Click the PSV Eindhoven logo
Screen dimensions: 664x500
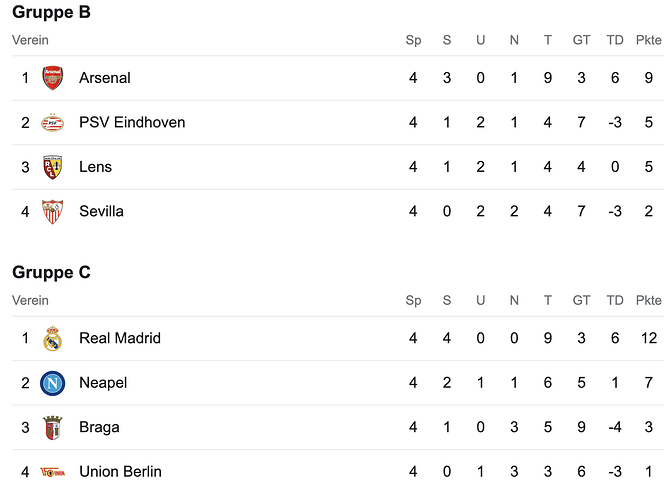pyautogui.click(x=53, y=123)
